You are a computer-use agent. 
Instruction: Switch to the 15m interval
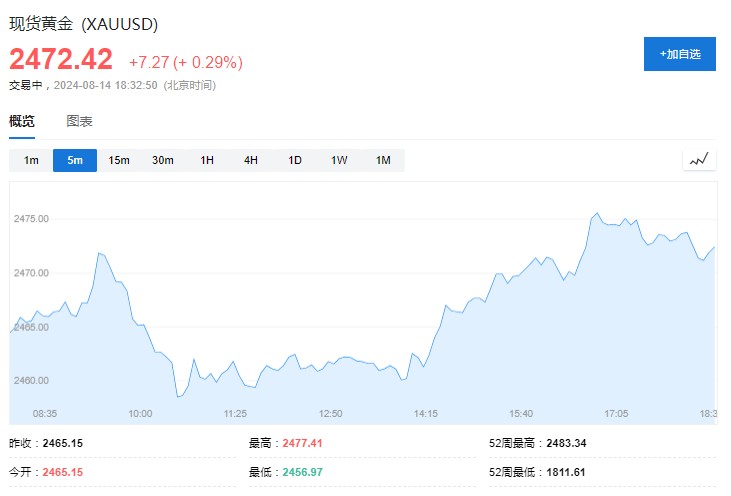pyautogui.click(x=119, y=160)
